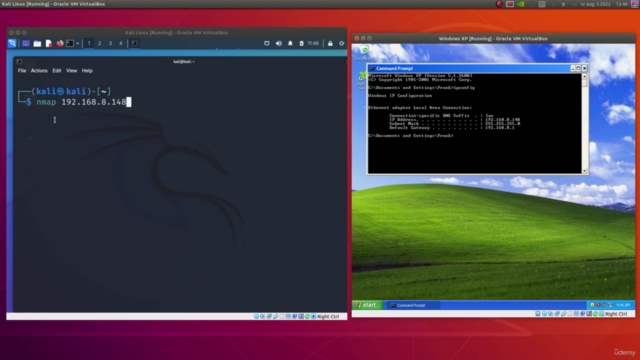Open the Kali applications menu dragon icon
The image size is (640, 360).
tap(12, 43)
